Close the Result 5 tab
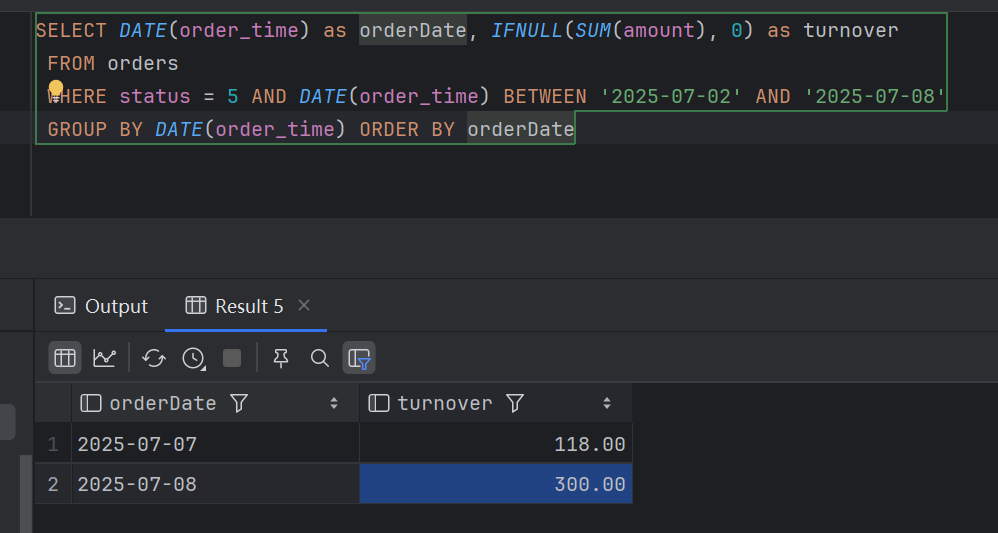Viewport: 998px width, 533px height. point(304,306)
